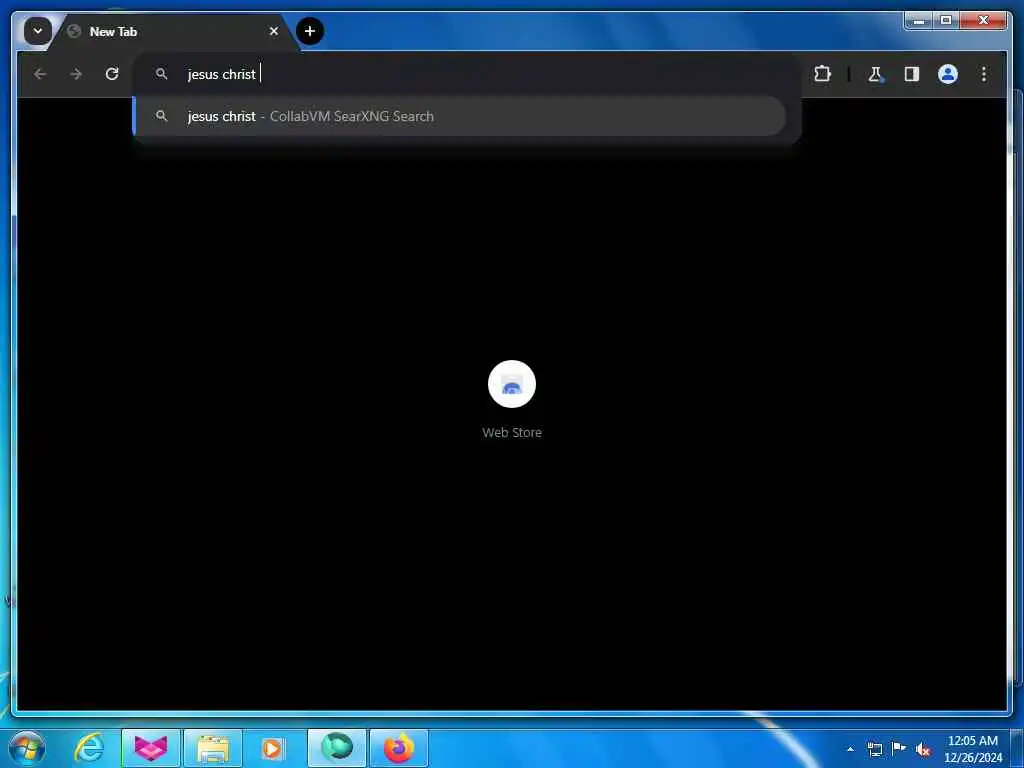Select the CollabVM SearXNG Search suggestion
The image size is (1024, 768).
click(x=460, y=116)
